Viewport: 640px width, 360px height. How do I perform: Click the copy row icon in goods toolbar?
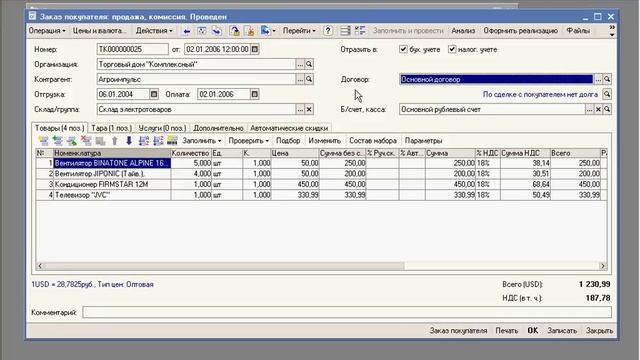tap(58, 141)
